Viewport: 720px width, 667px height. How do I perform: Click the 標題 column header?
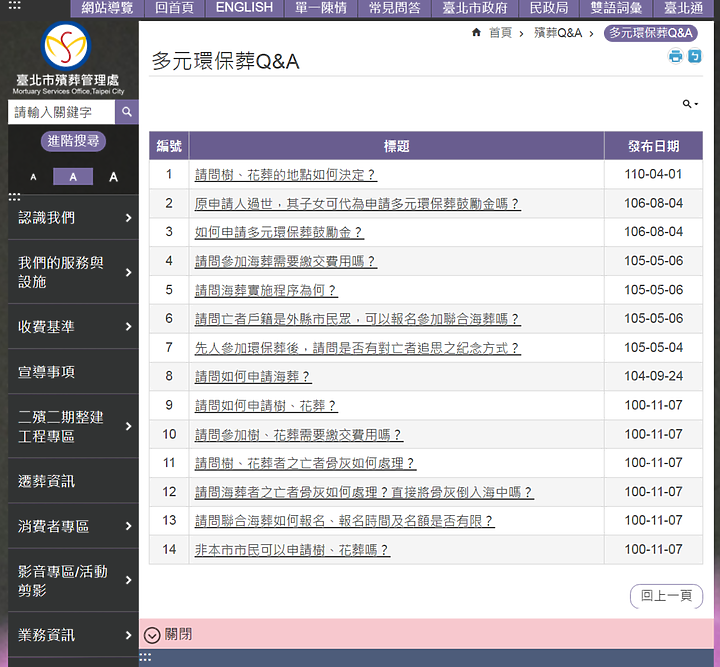tap(396, 146)
